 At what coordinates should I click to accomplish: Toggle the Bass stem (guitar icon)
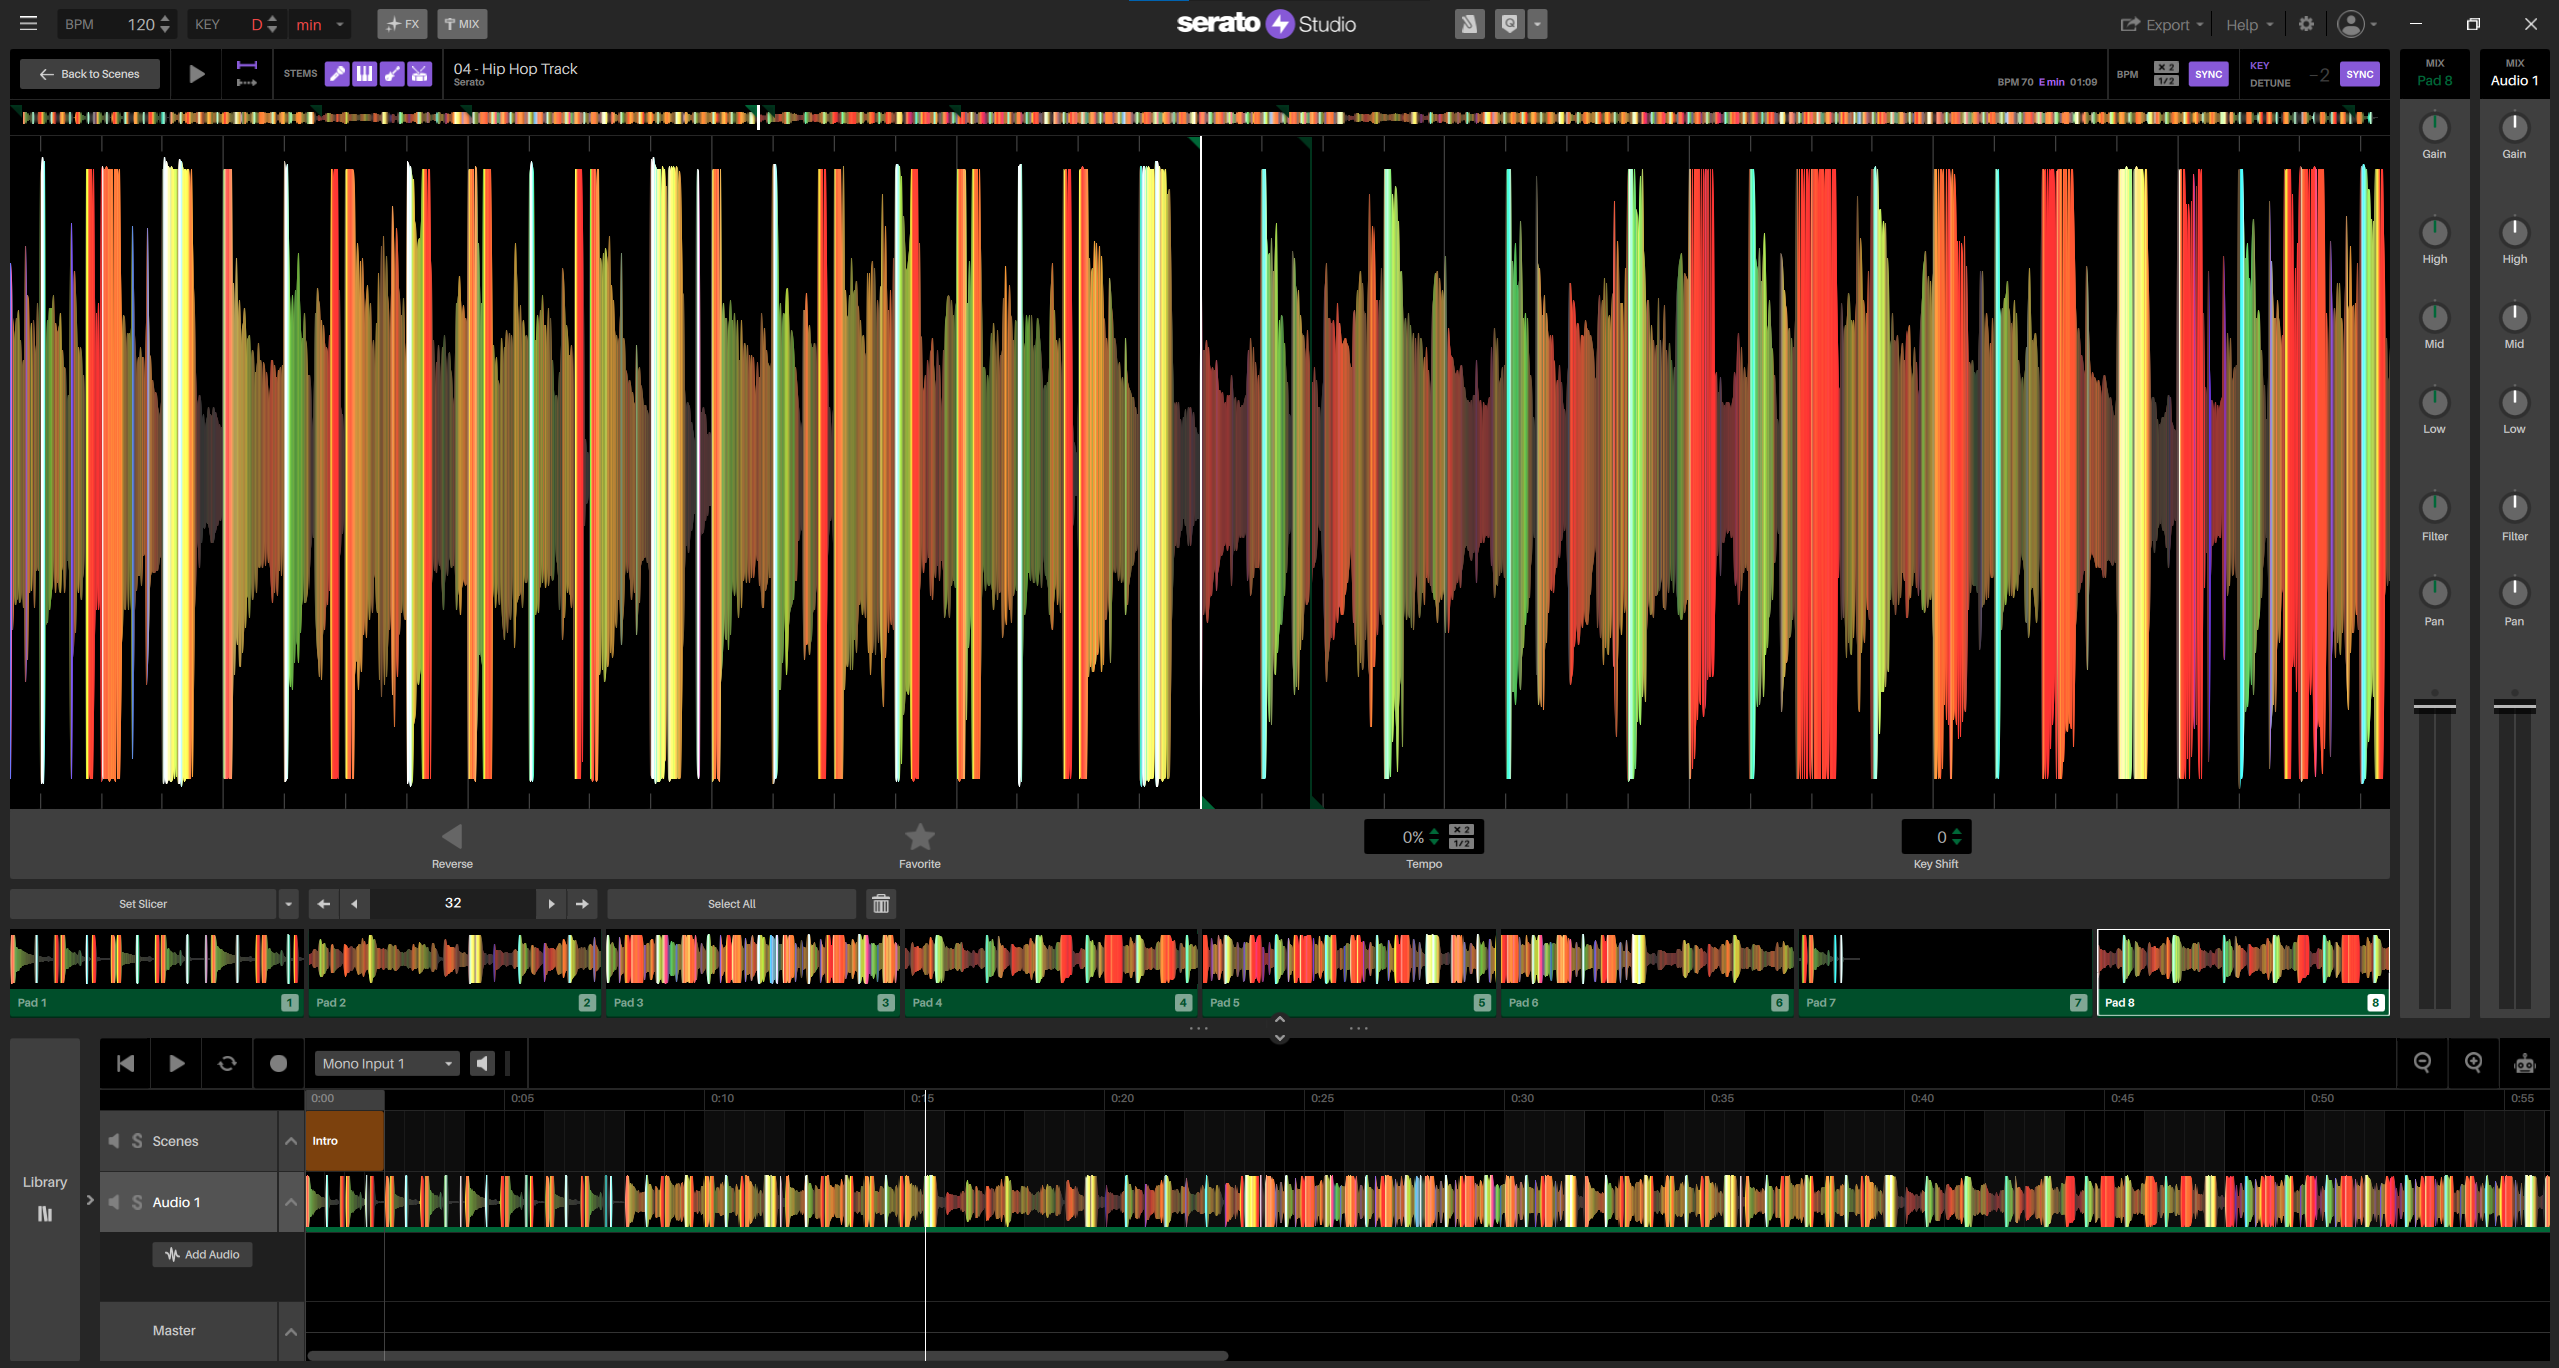coord(391,73)
